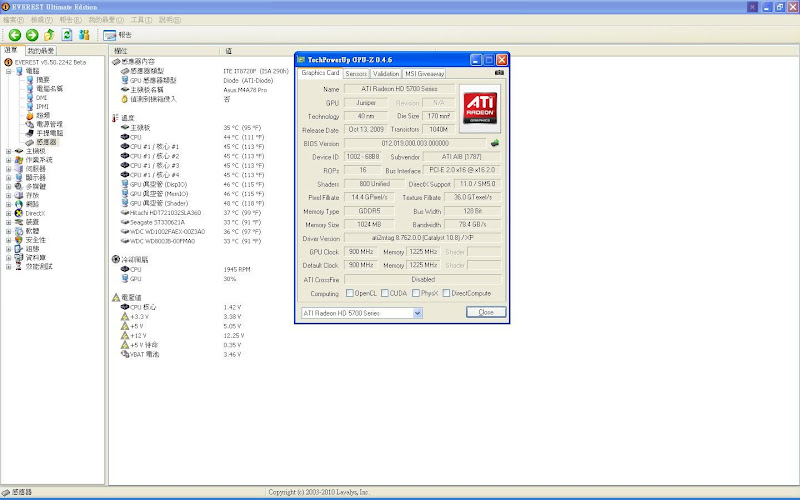The width and height of the screenshot is (800, 500).
Task: Close GPU-Z with the Close button
Action: coord(486,312)
